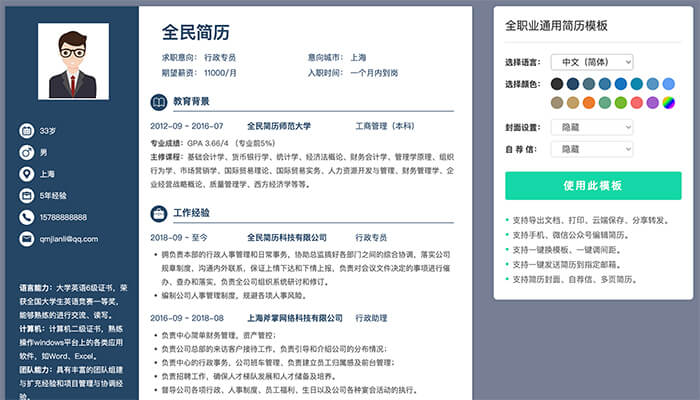Select the green color swatch

pyautogui.click(x=621, y=102)
